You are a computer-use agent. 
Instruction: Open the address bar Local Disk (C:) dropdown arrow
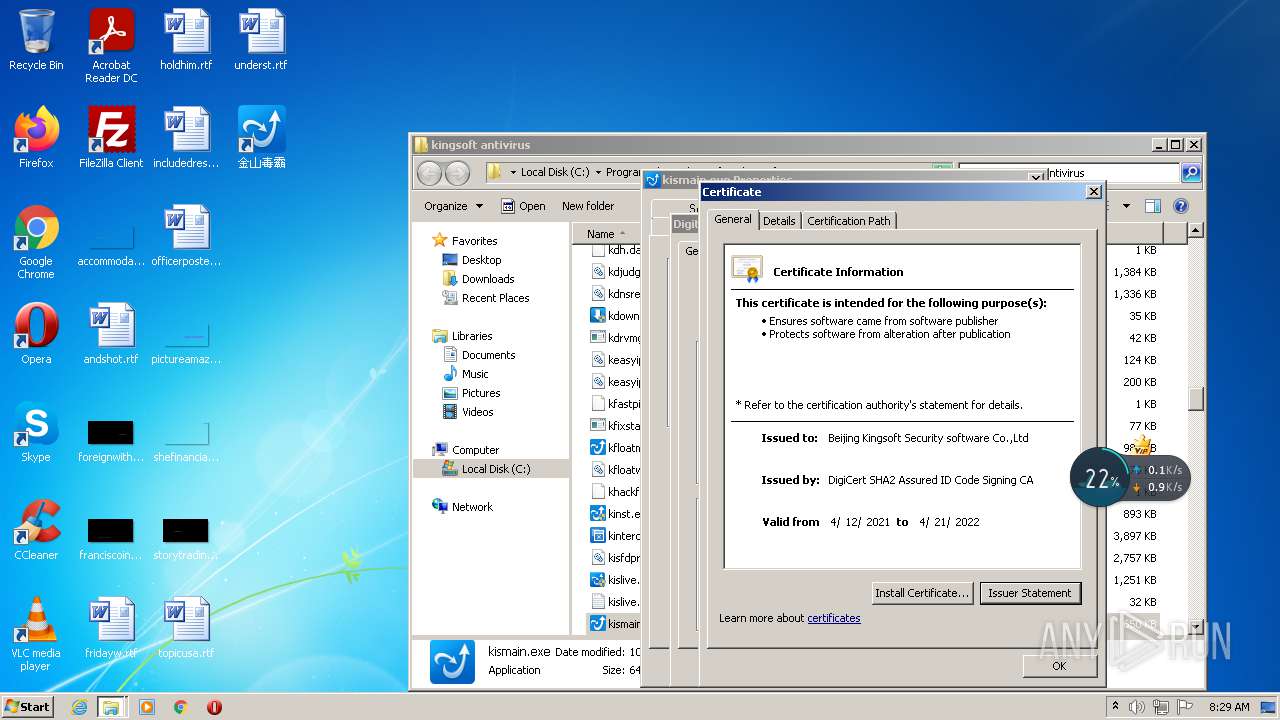(597, 172)
